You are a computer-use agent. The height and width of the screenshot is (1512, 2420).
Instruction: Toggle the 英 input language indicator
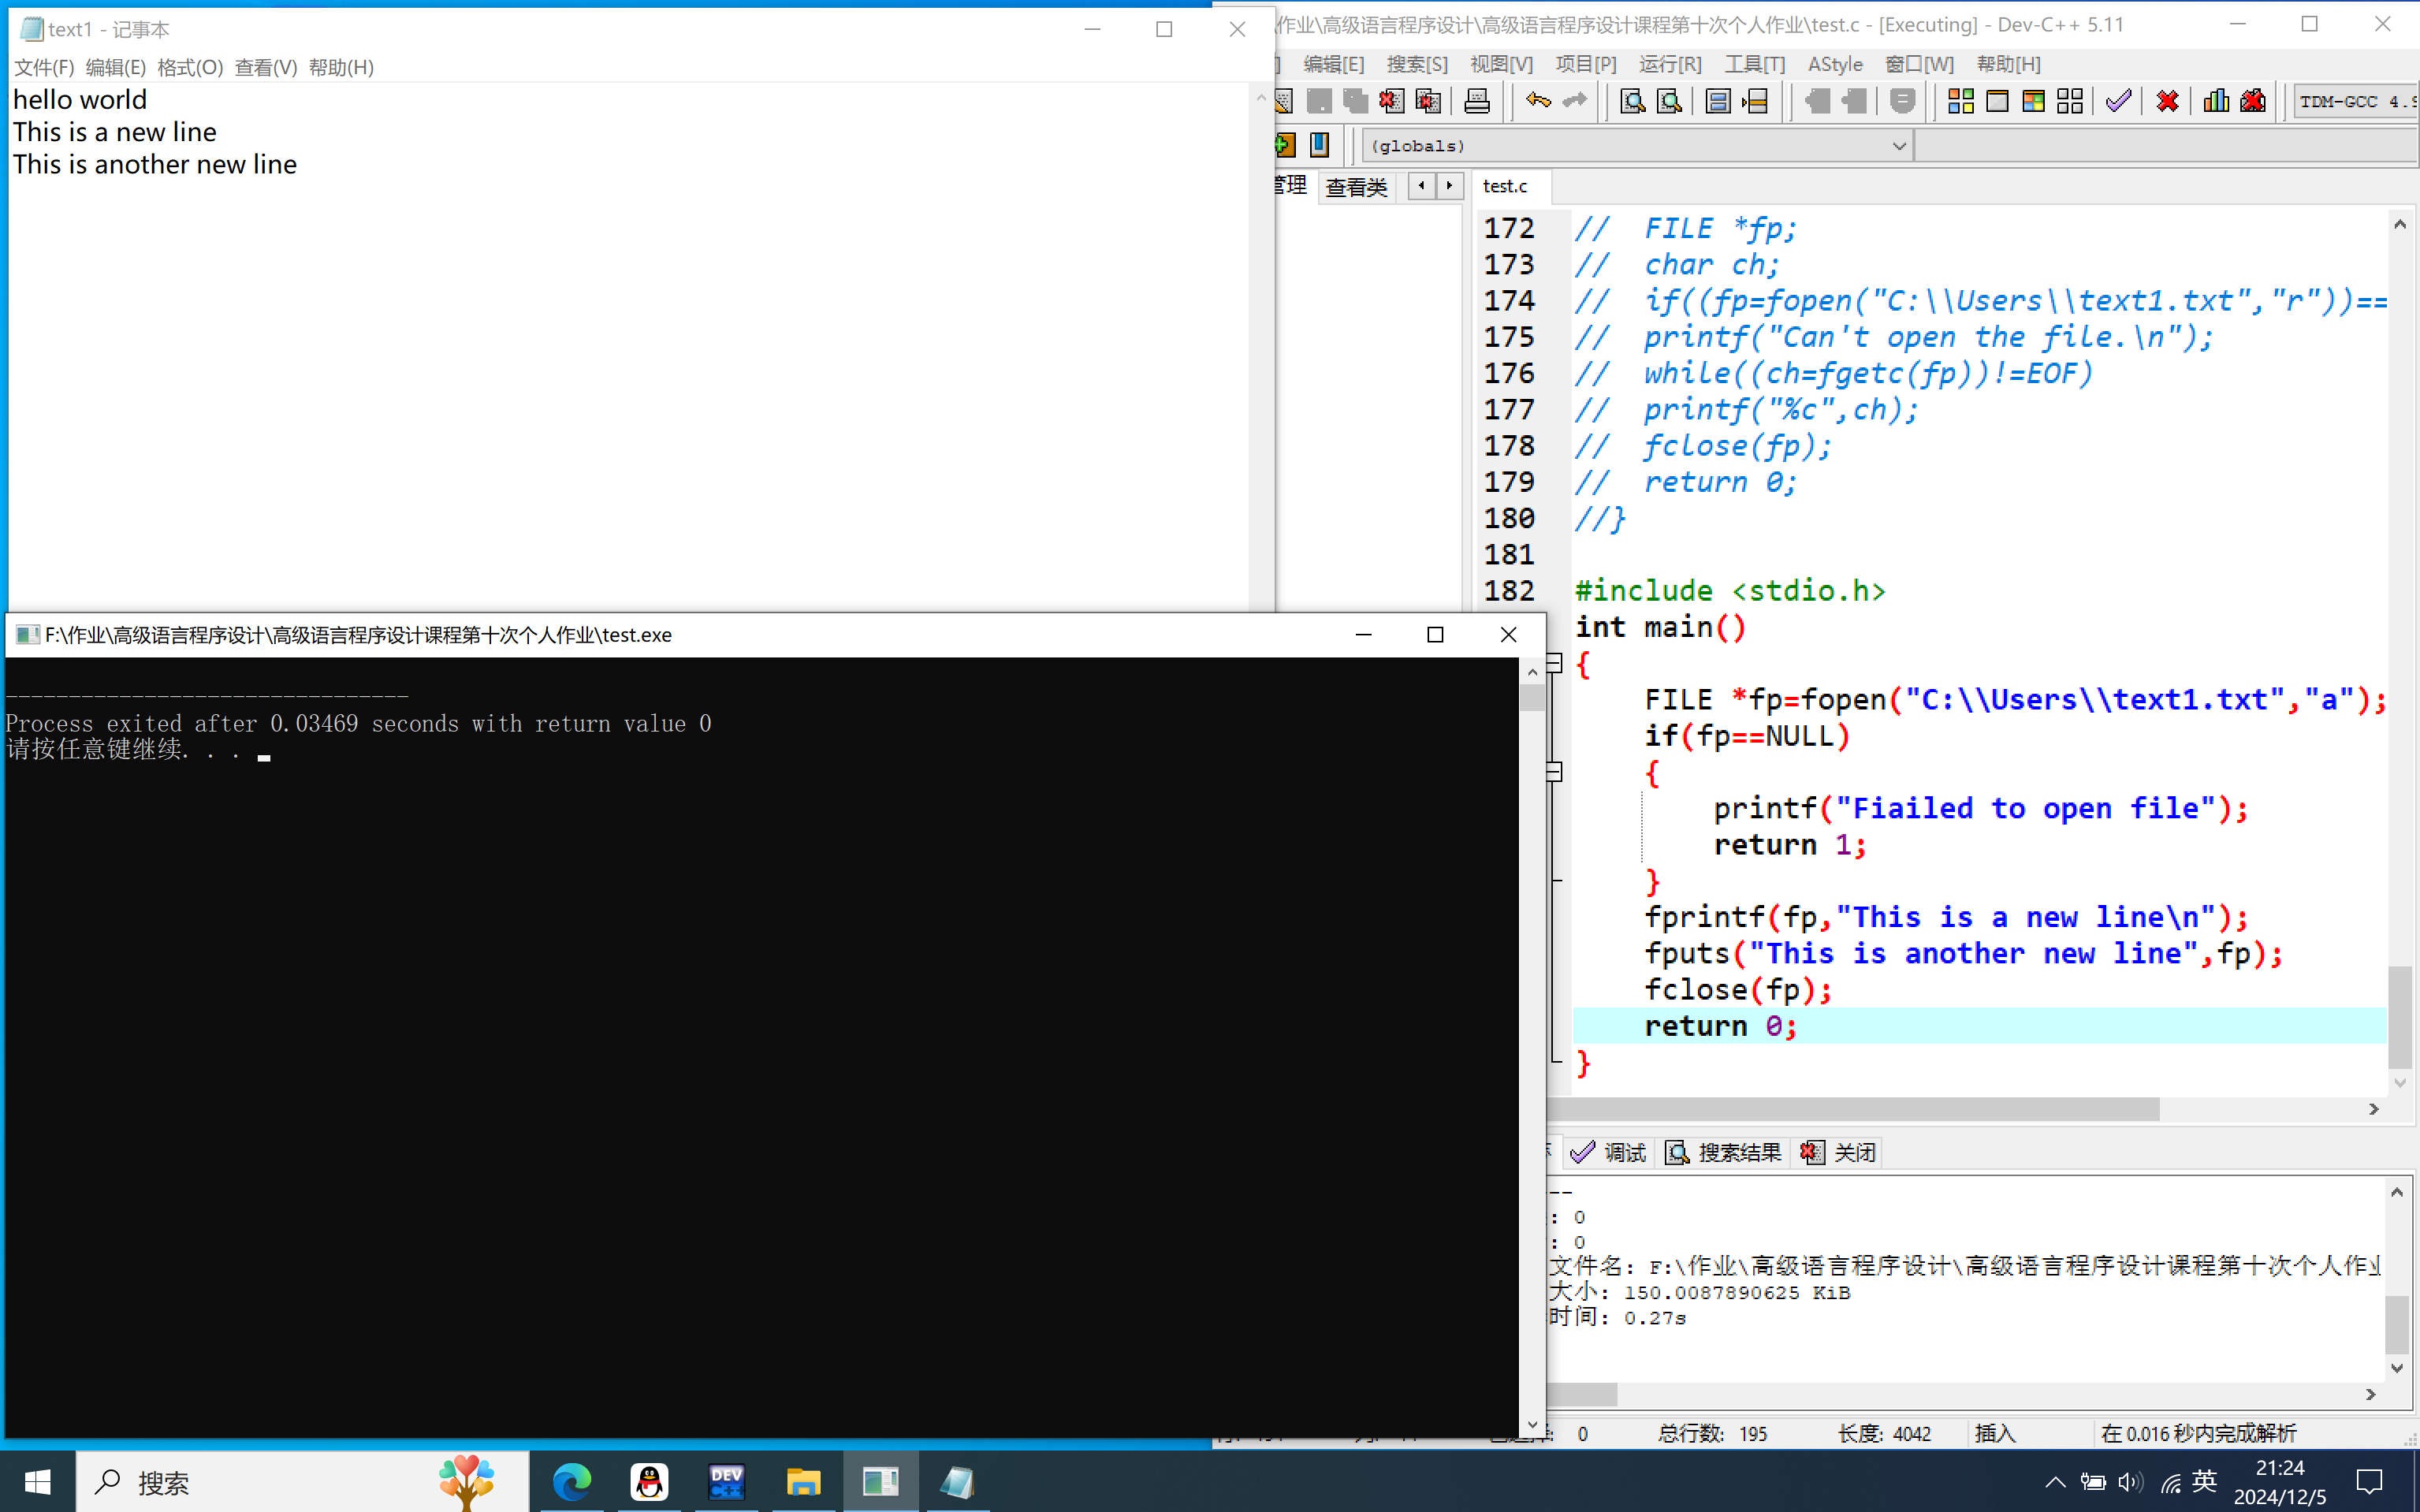tap(2204, 1481)
